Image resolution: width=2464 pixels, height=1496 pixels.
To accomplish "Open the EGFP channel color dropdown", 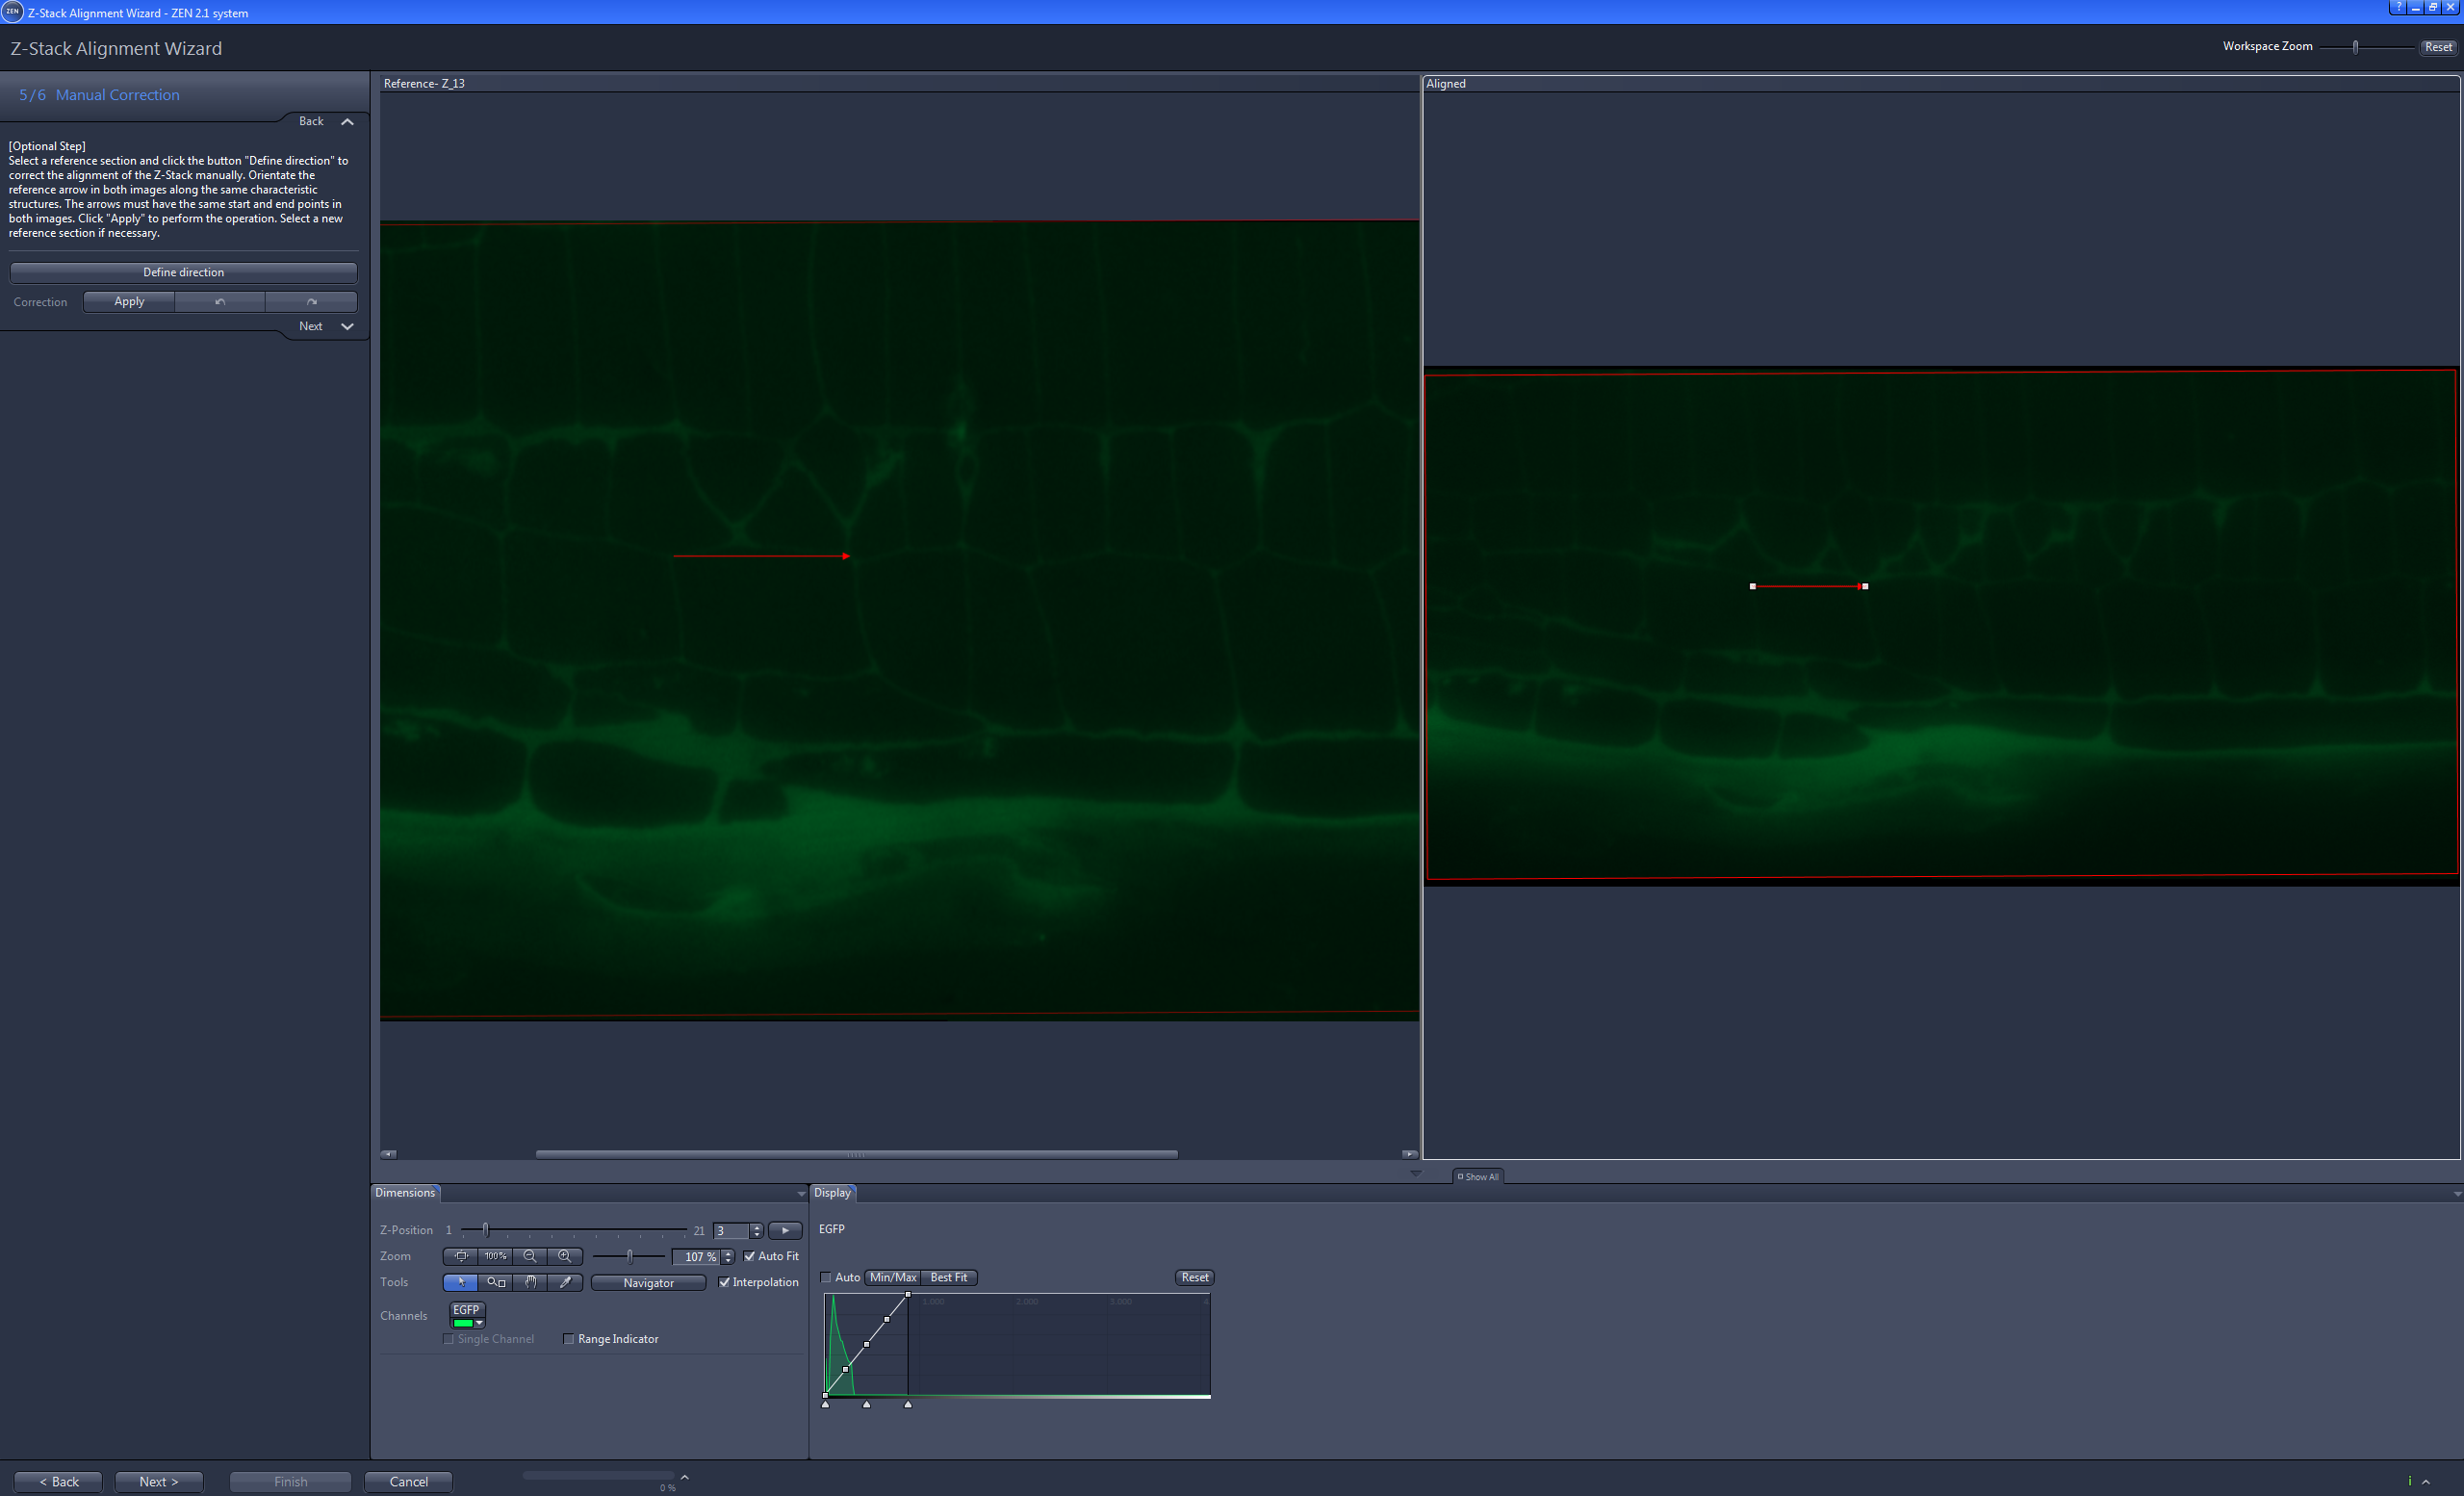I will point(480,1324).
